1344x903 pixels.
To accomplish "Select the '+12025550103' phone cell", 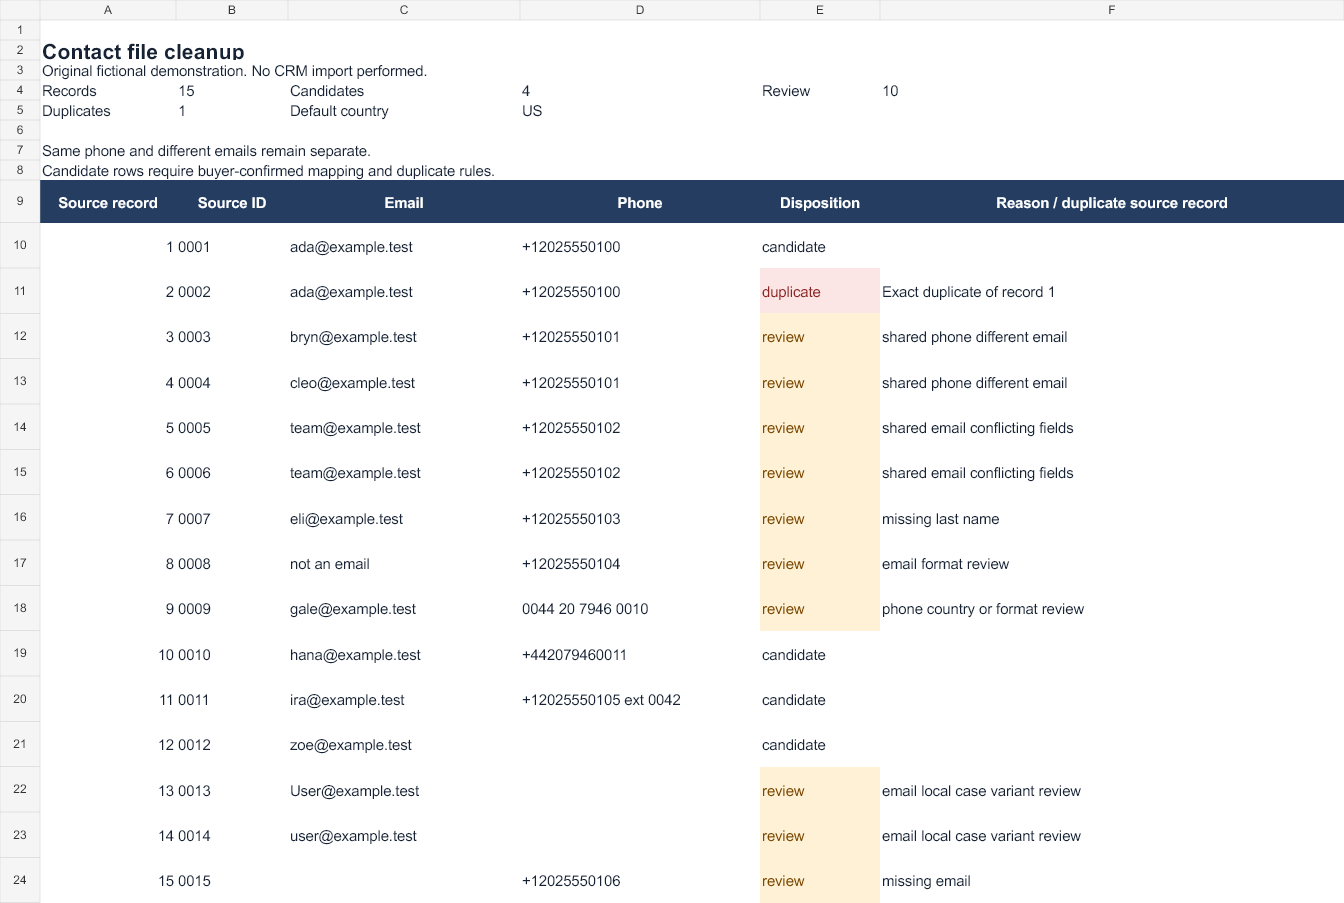I will coord(640,519).
